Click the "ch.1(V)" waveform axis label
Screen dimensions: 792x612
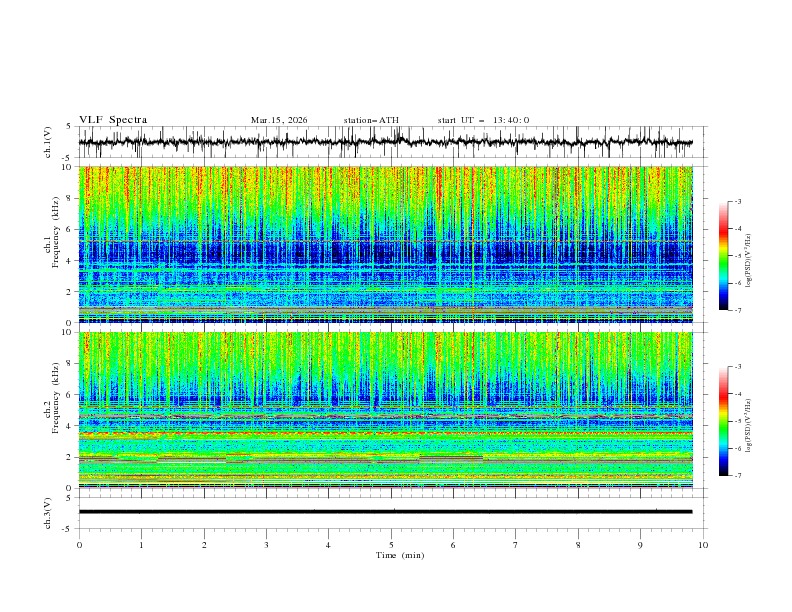click(x=48, y=142)
